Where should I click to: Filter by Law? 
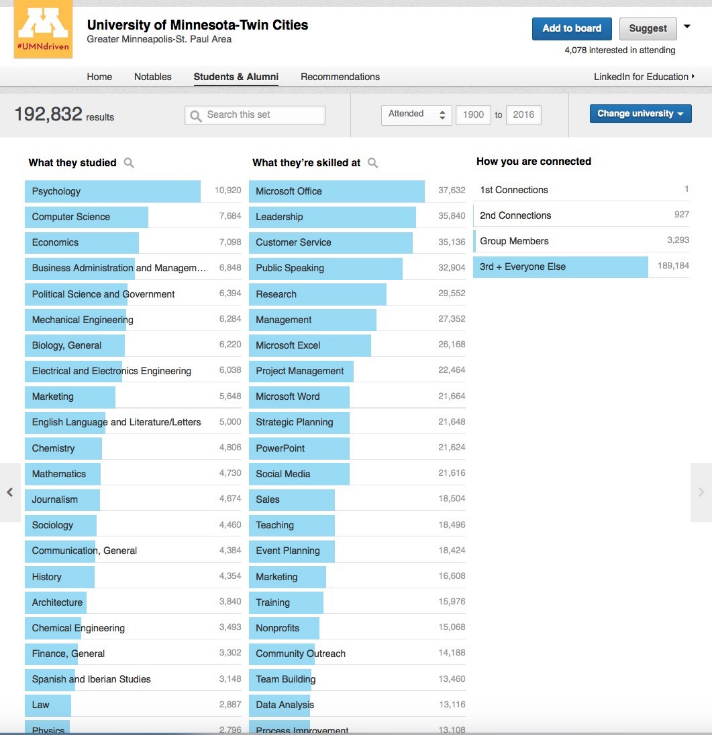pos(133,705)
